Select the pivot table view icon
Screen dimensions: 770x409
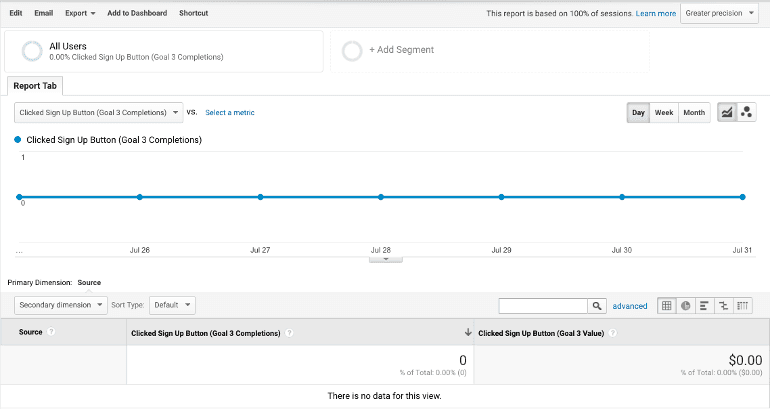tap(743, 306)
